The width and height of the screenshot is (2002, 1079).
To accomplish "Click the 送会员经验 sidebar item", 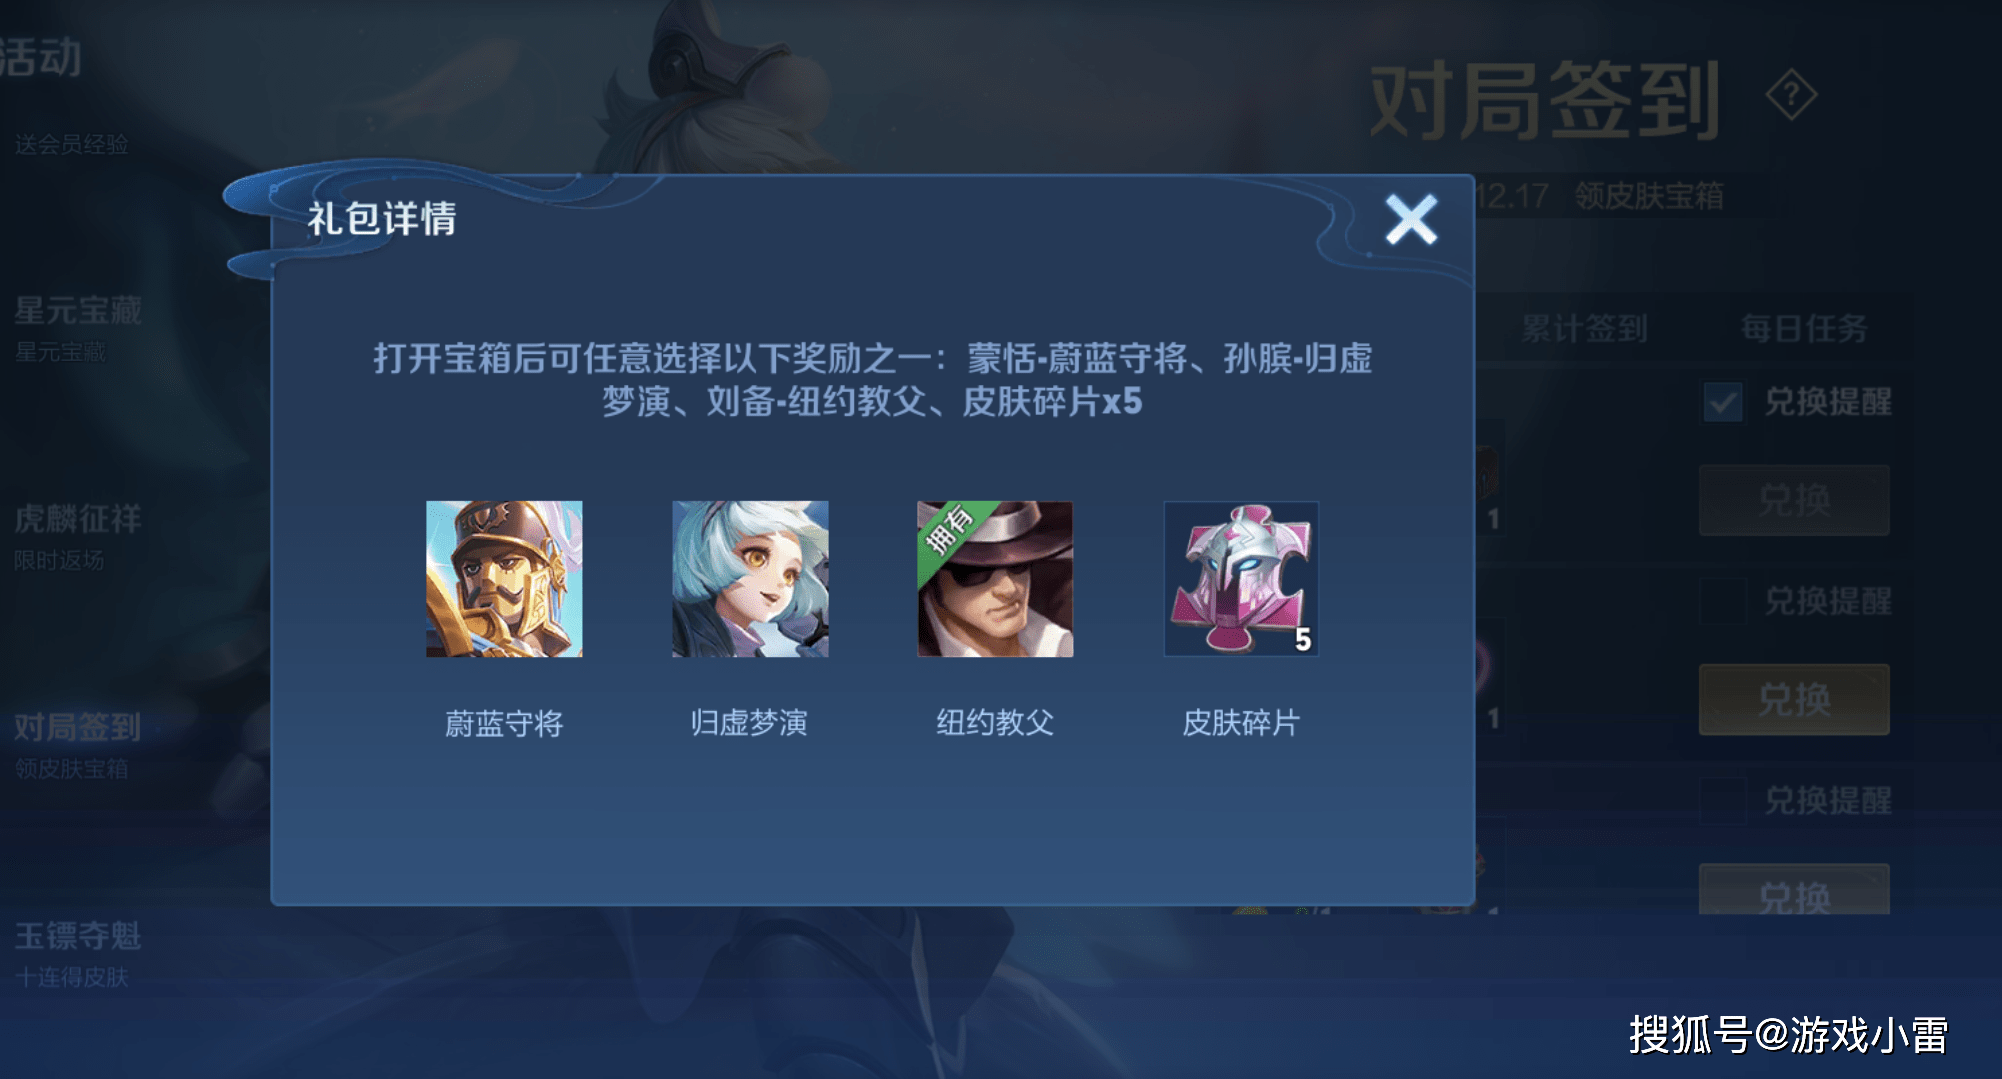I will pyautogui.click(x=72, y=145).
